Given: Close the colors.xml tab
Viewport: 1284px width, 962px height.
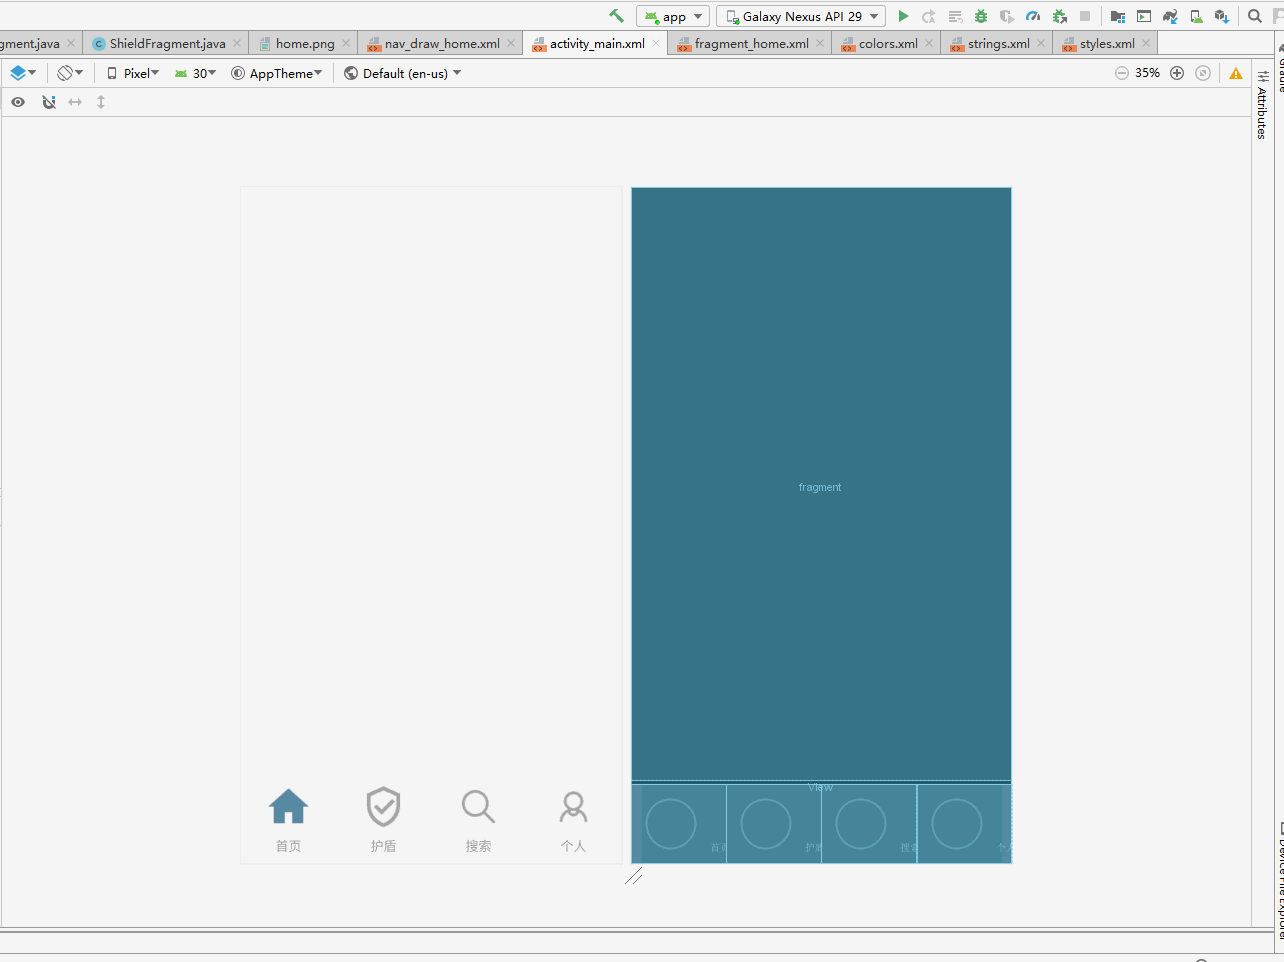Looking at the screenshot, I should 929,44.
